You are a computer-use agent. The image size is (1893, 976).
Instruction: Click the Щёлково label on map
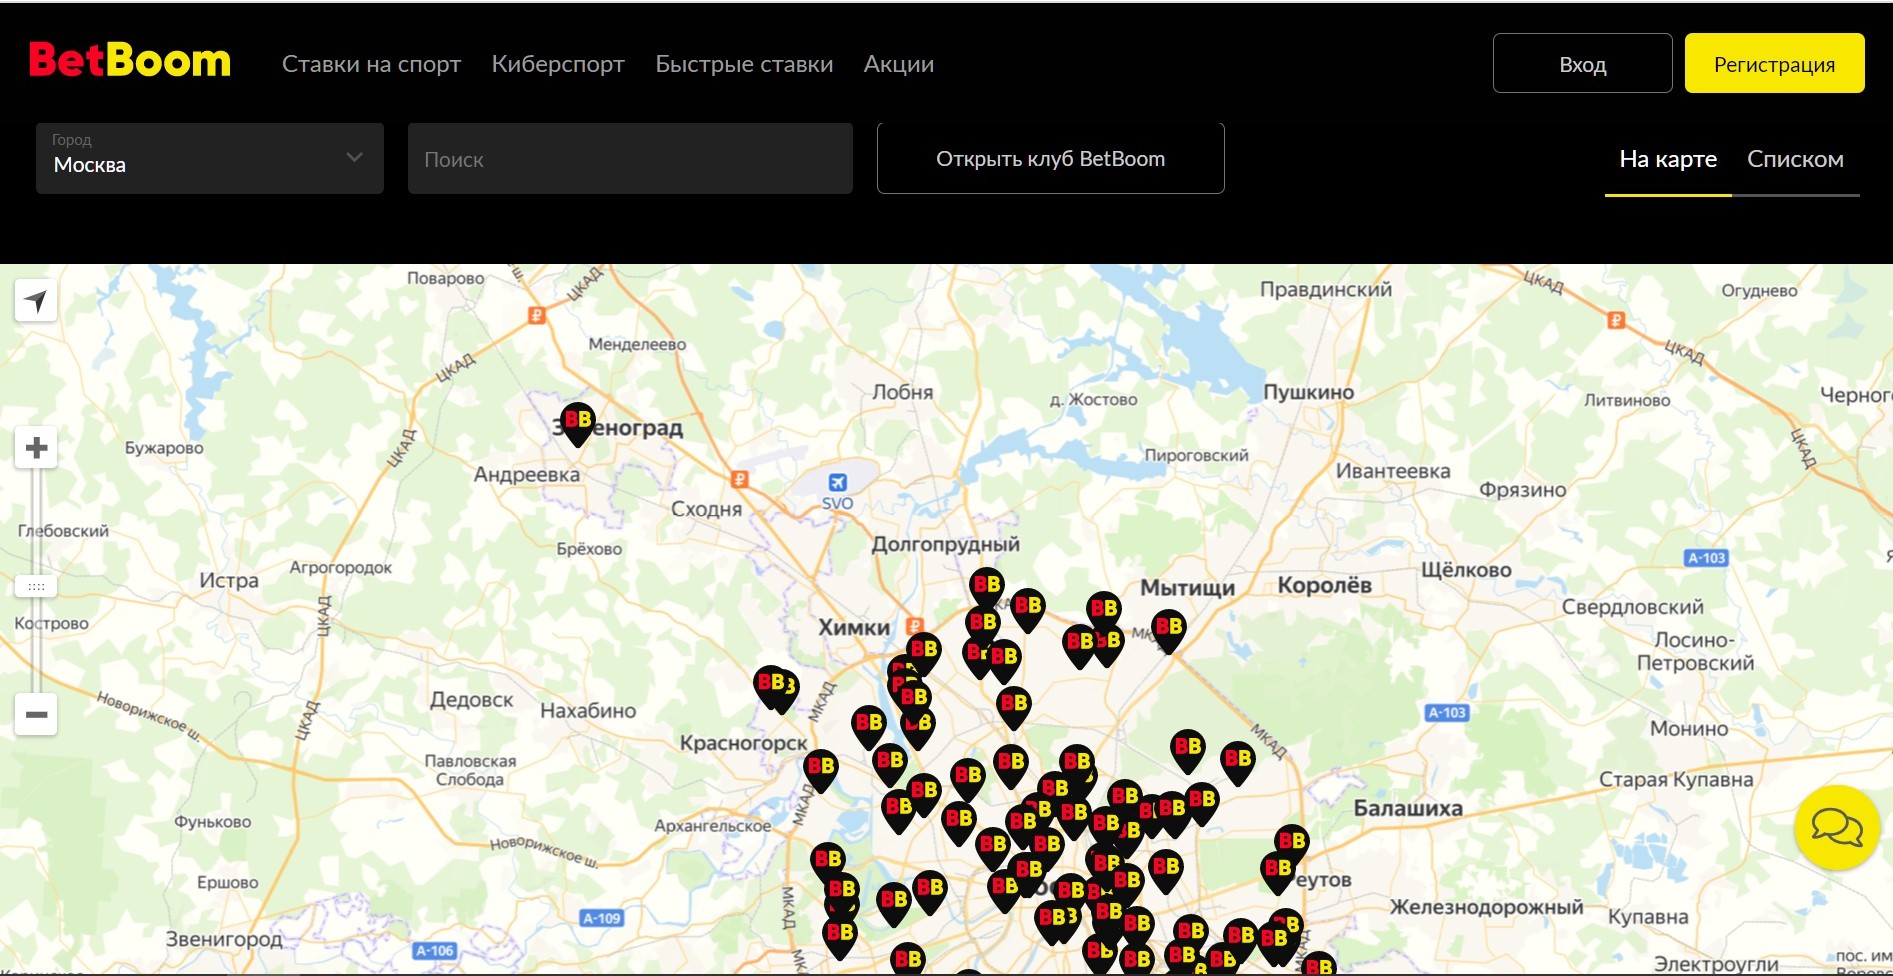tap(1466, 570)
